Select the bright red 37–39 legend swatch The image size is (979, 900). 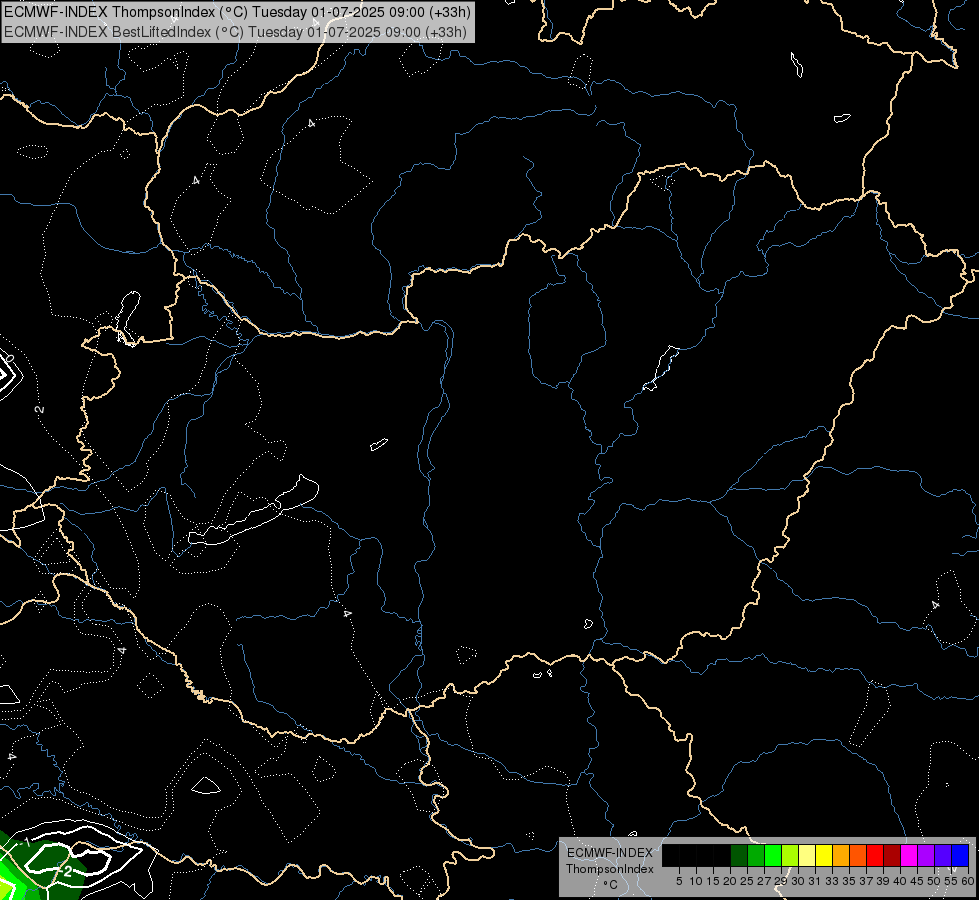click(875, 855)
